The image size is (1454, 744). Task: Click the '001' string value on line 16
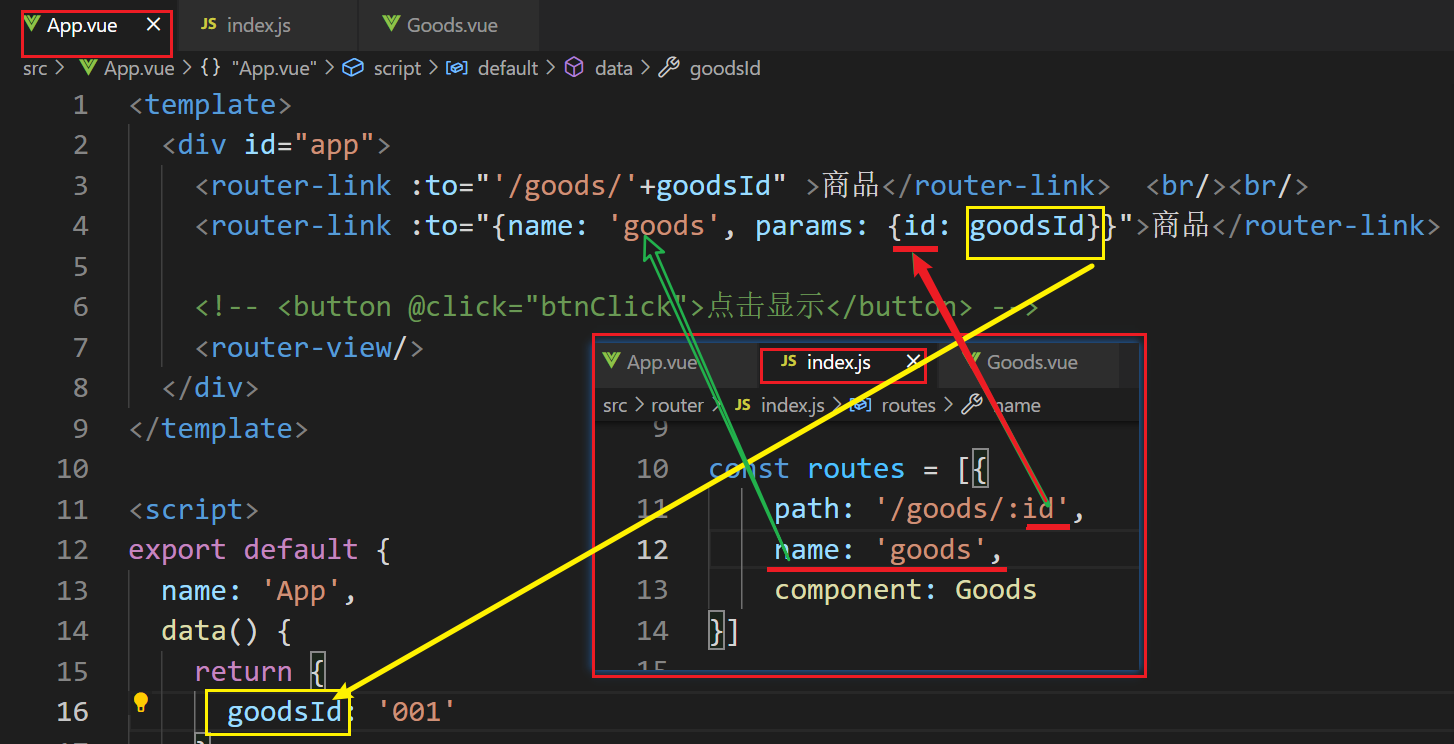tap(417, 711)
